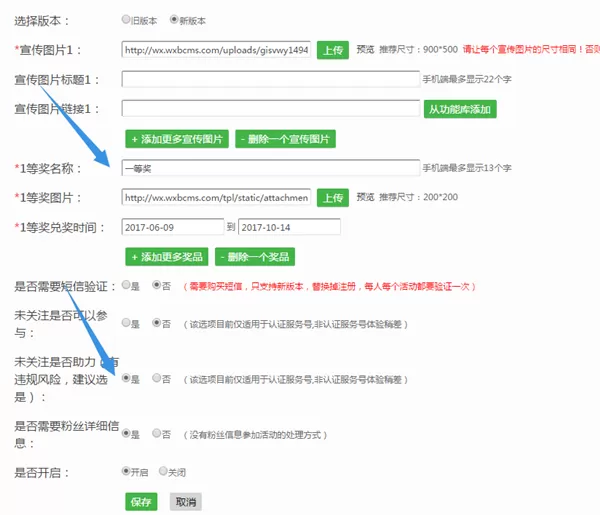Click + 添加更多宣传图片 button
The image size is (600, 515).
click(x=177, y=139)
